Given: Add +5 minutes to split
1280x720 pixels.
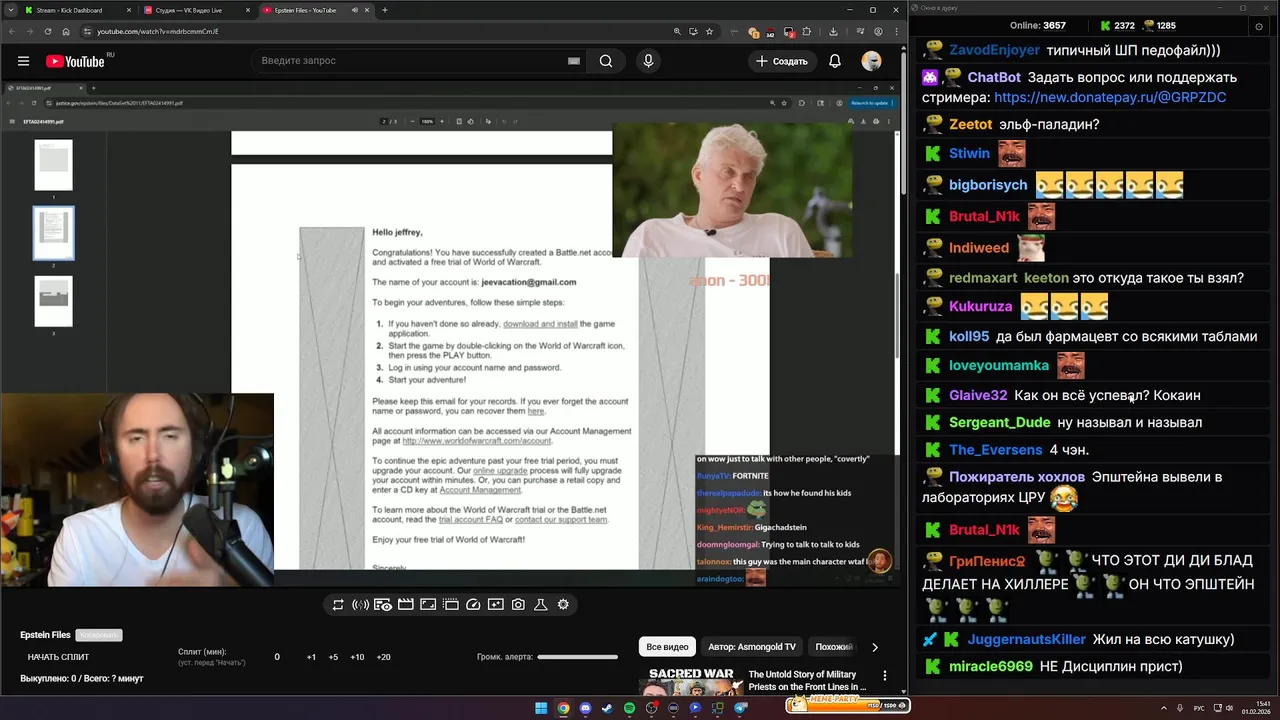Looking at the screenshot, I should [x=333, y=657].
